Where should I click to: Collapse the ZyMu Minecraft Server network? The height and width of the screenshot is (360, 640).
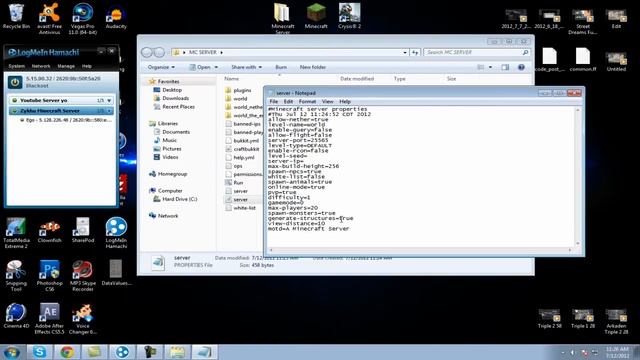pos(109,111)
